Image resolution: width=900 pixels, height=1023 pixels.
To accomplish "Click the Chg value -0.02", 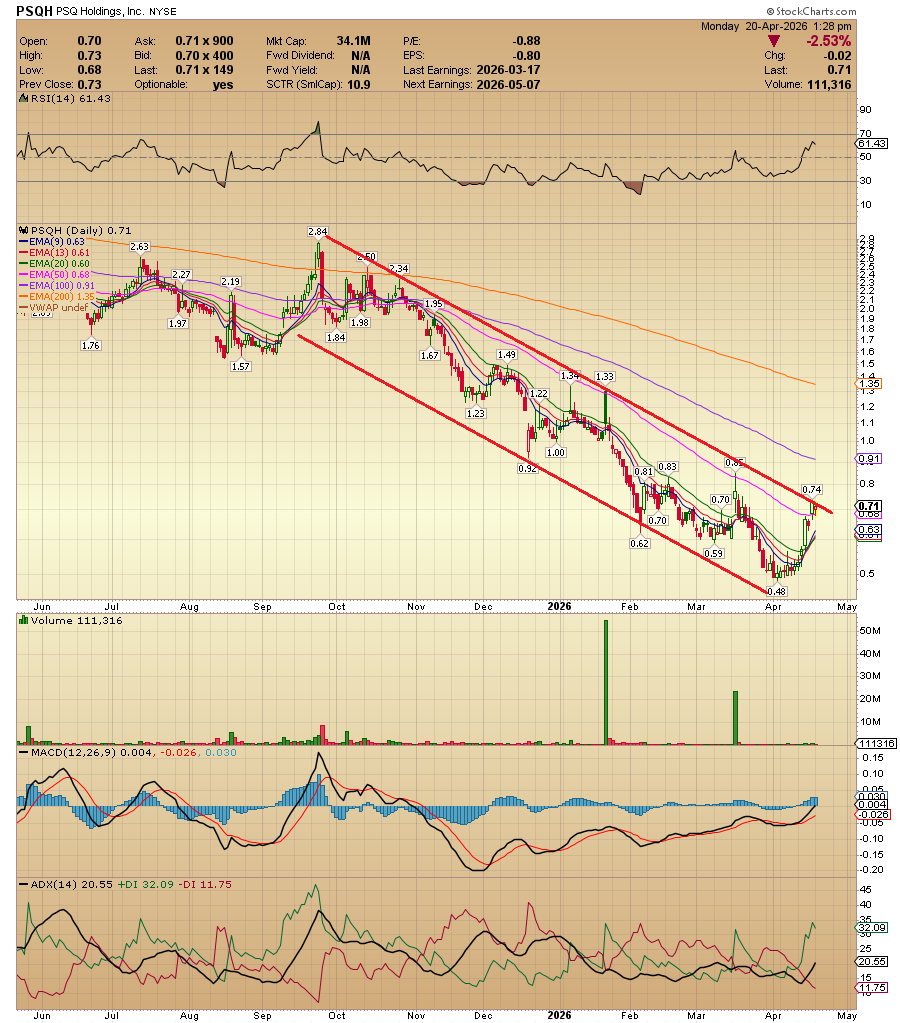I will coord(837,55).
